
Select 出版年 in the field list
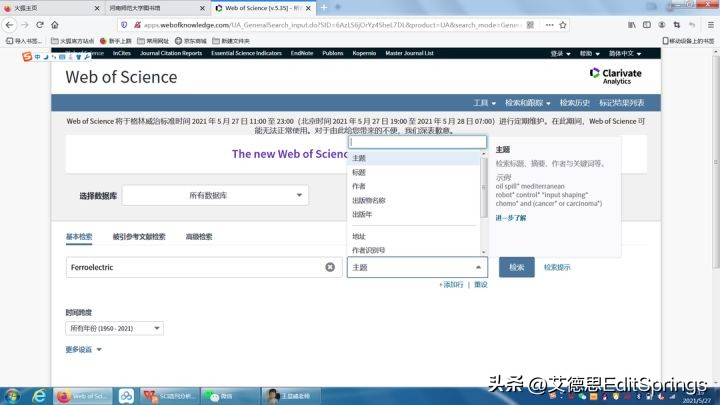tap(414, 214)
